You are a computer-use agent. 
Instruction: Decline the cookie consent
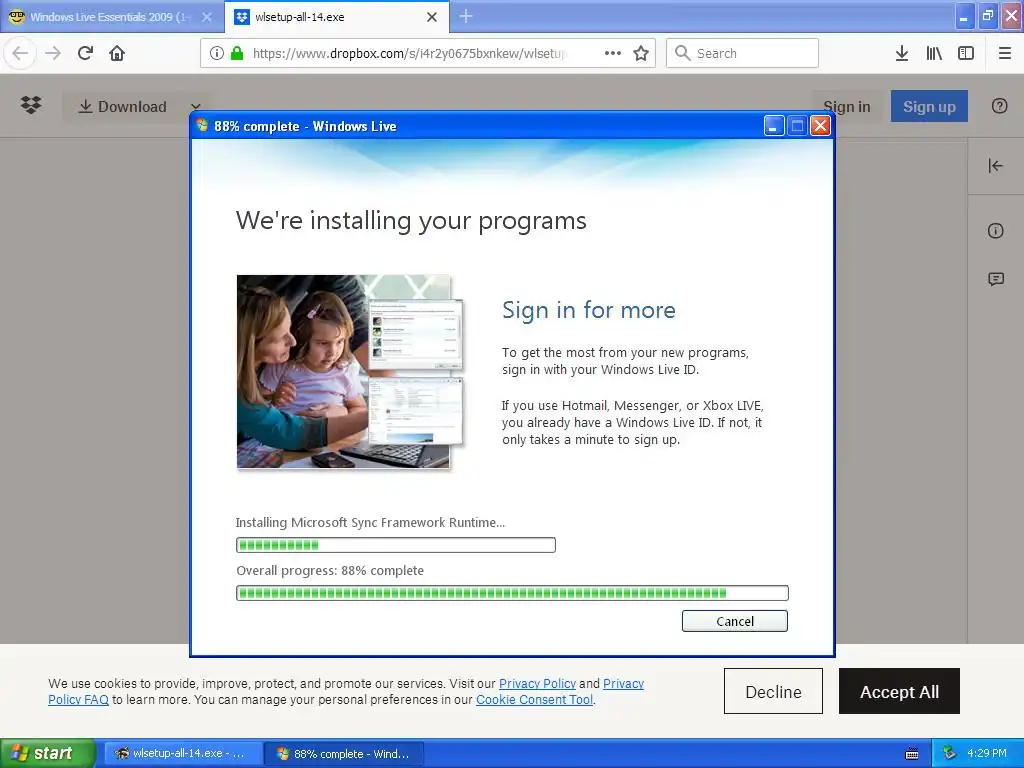point(773,691)
